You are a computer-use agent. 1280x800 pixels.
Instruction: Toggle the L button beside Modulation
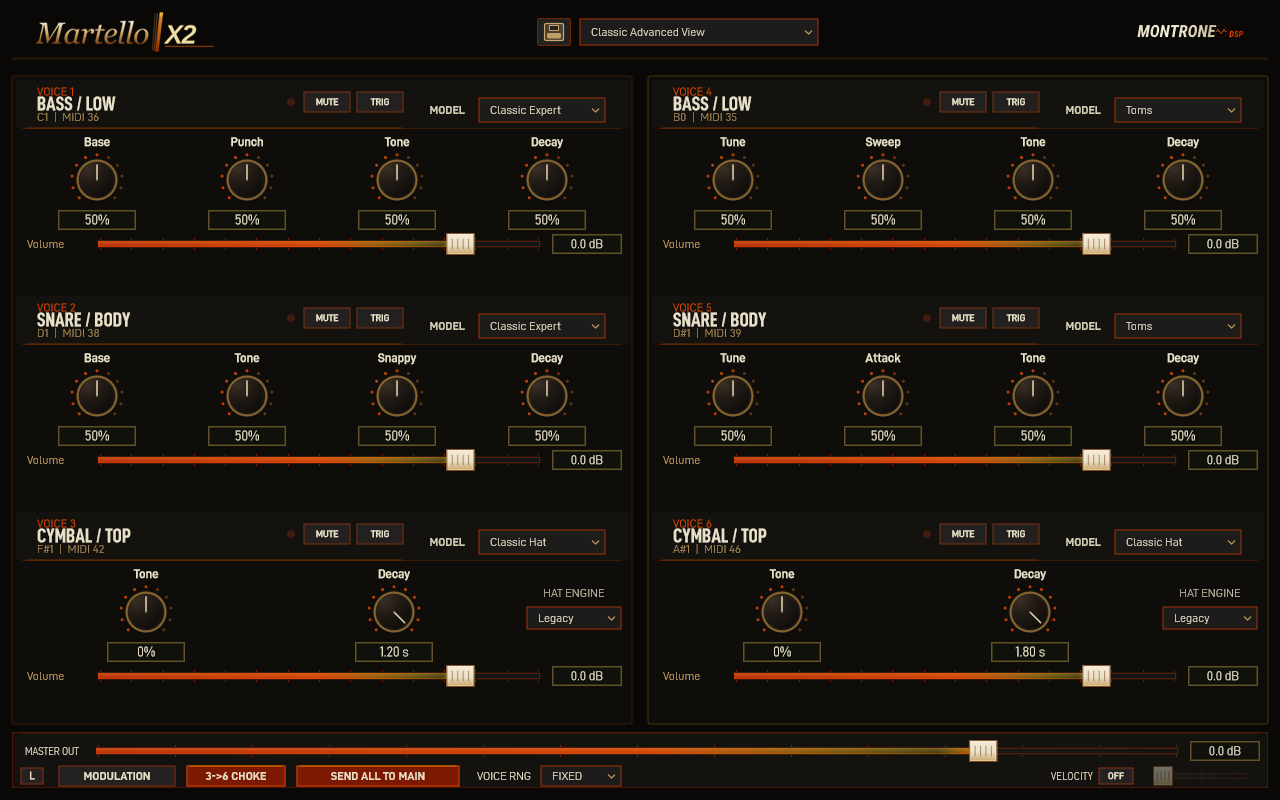click(x=32, y=776)
